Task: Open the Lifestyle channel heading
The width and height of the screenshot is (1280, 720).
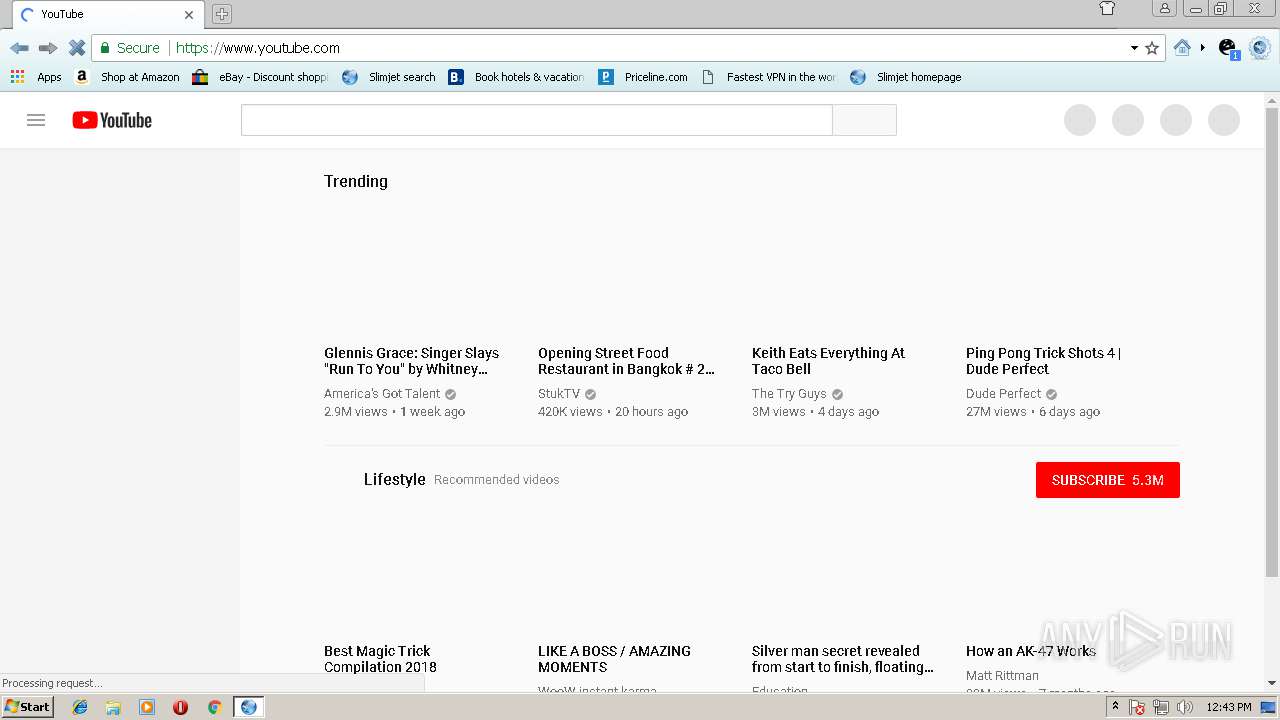Action: coord(395,480)
